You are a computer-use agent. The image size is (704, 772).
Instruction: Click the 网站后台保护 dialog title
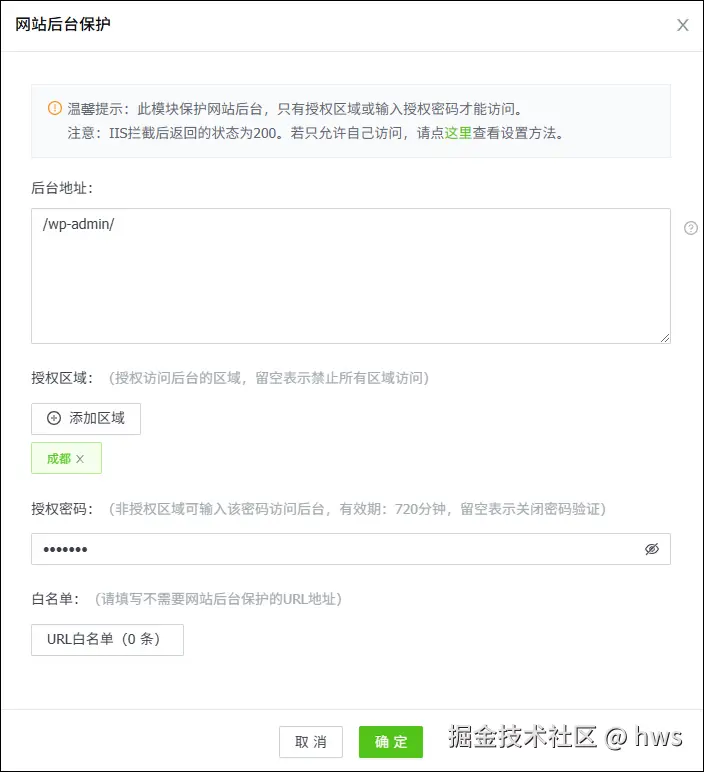(x=63, y=24)
